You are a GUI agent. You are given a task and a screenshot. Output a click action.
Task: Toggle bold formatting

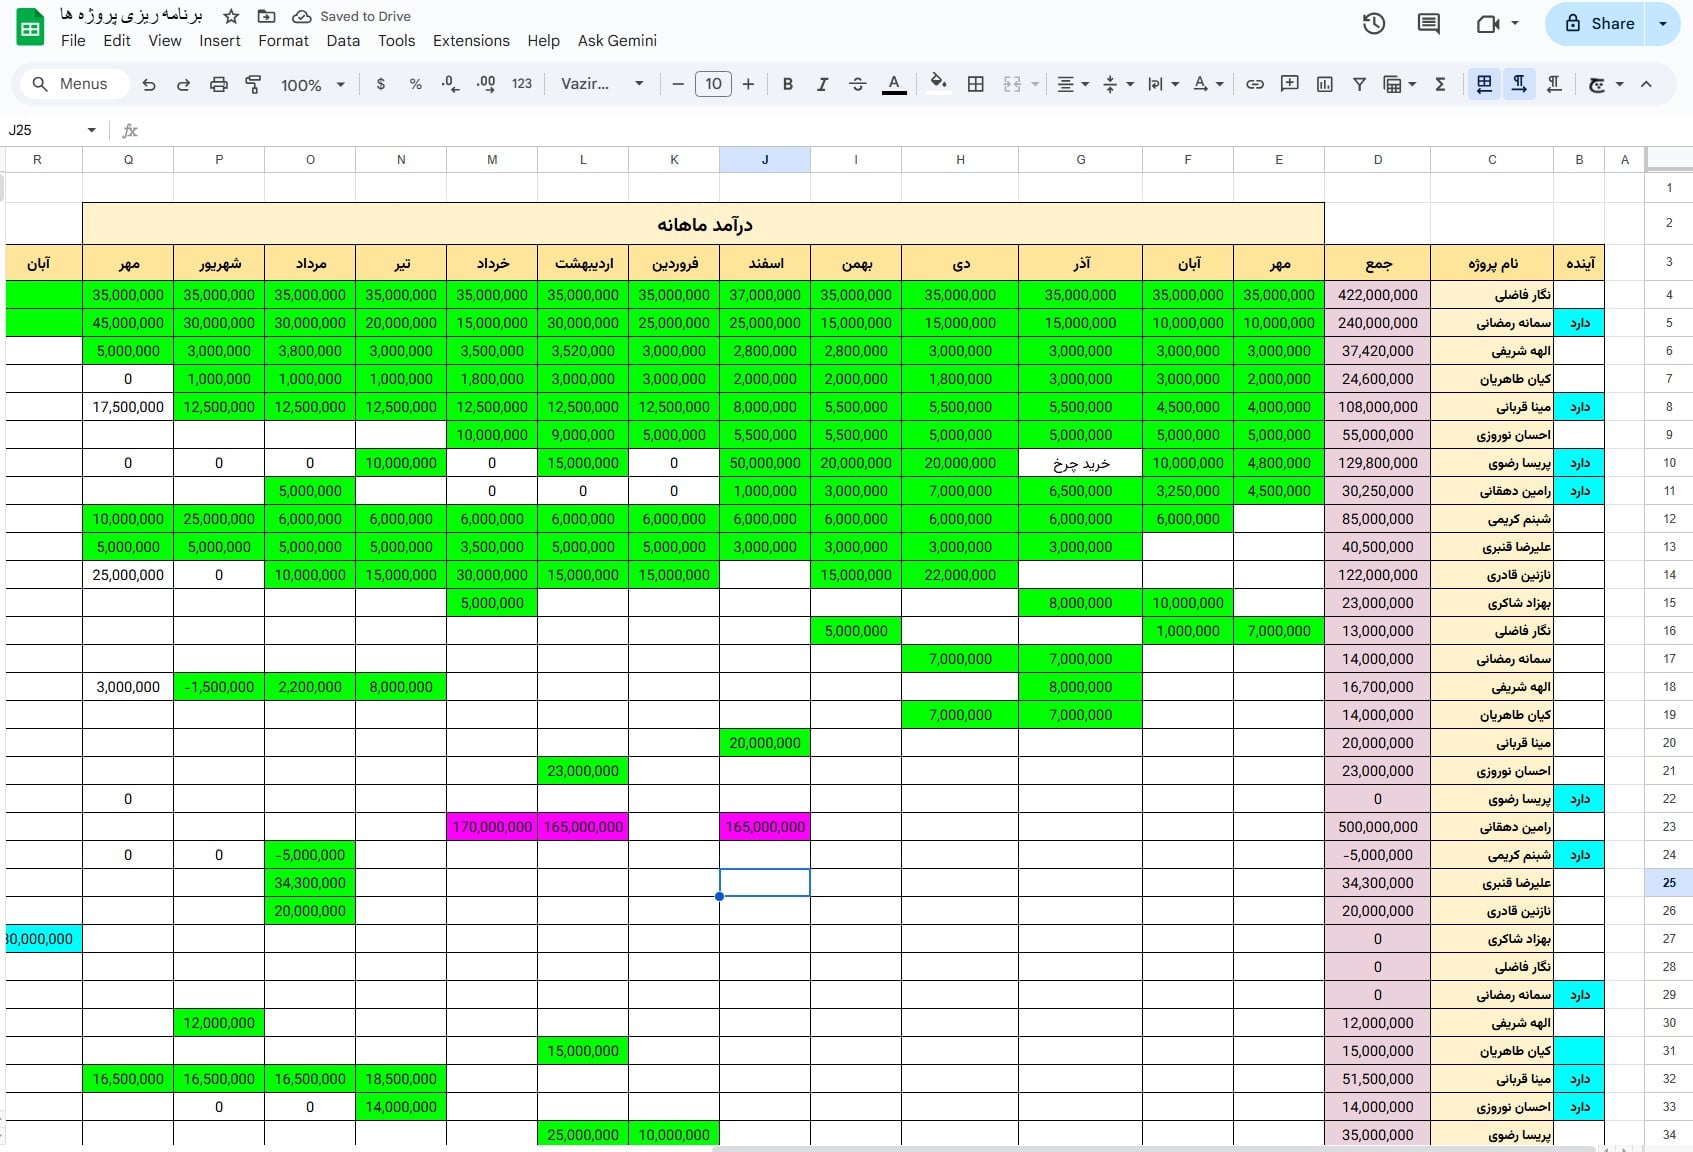[787, 84]
